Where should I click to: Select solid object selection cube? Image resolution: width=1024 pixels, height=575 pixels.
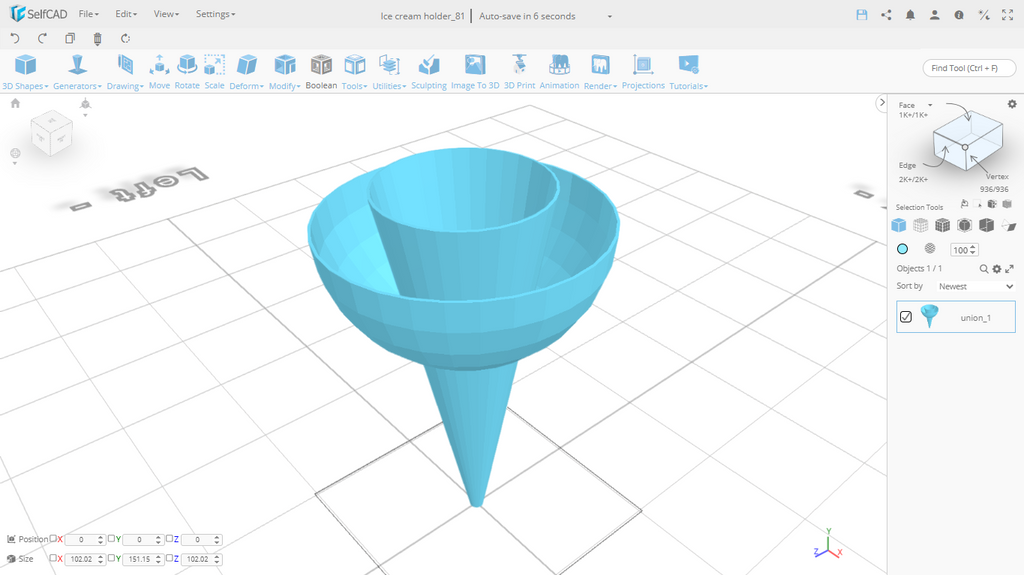899,225
